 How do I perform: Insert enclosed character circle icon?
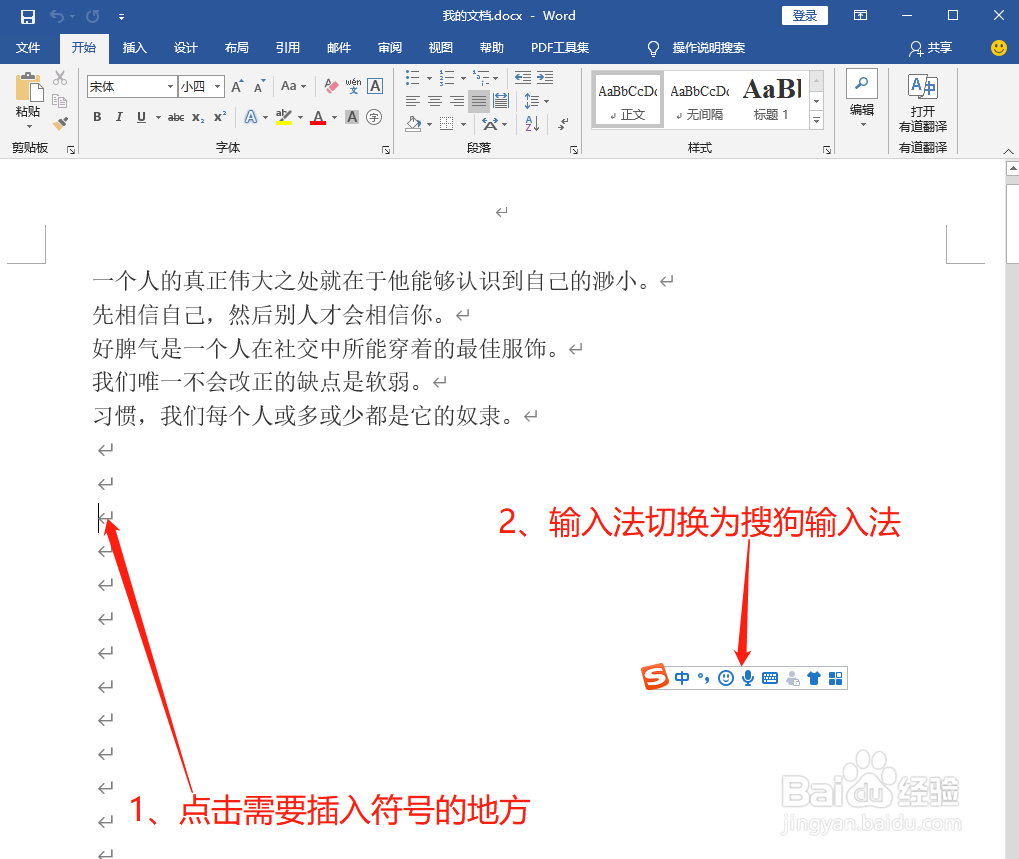pyautogui.click(x=374, y=117)
